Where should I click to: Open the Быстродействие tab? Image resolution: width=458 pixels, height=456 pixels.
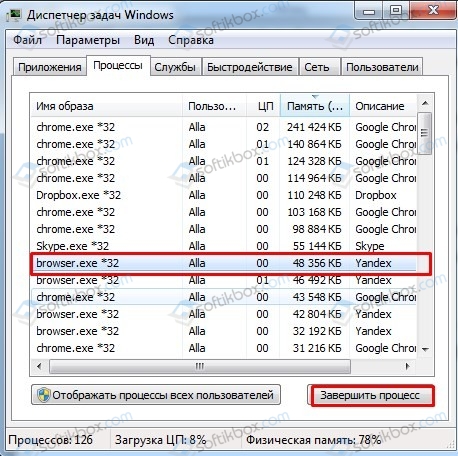click(250, 67)
